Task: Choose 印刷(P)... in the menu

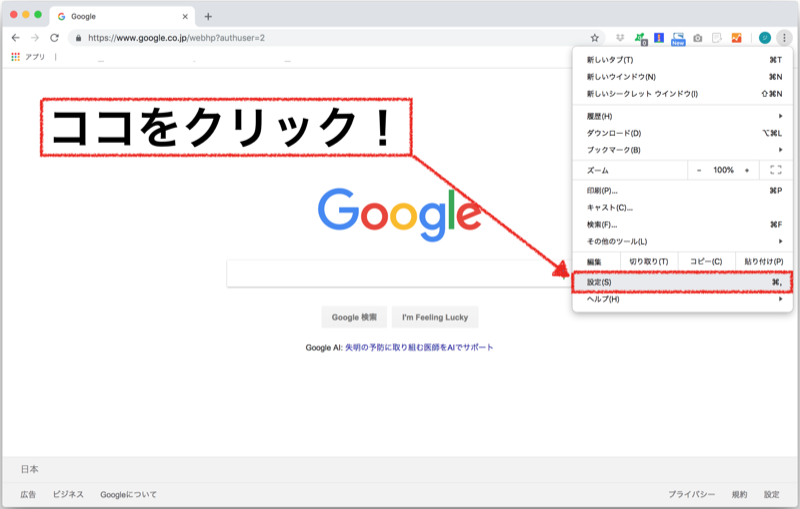Action: tap(683, 191)
